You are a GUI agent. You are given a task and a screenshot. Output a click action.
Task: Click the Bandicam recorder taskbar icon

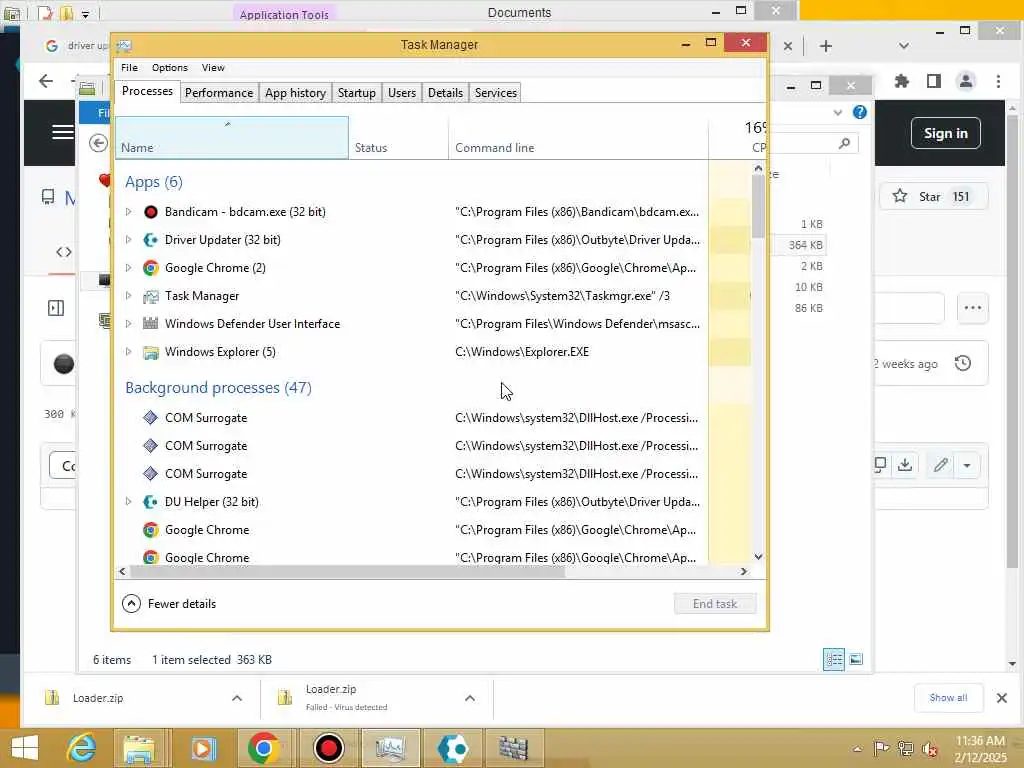[328, 748]
